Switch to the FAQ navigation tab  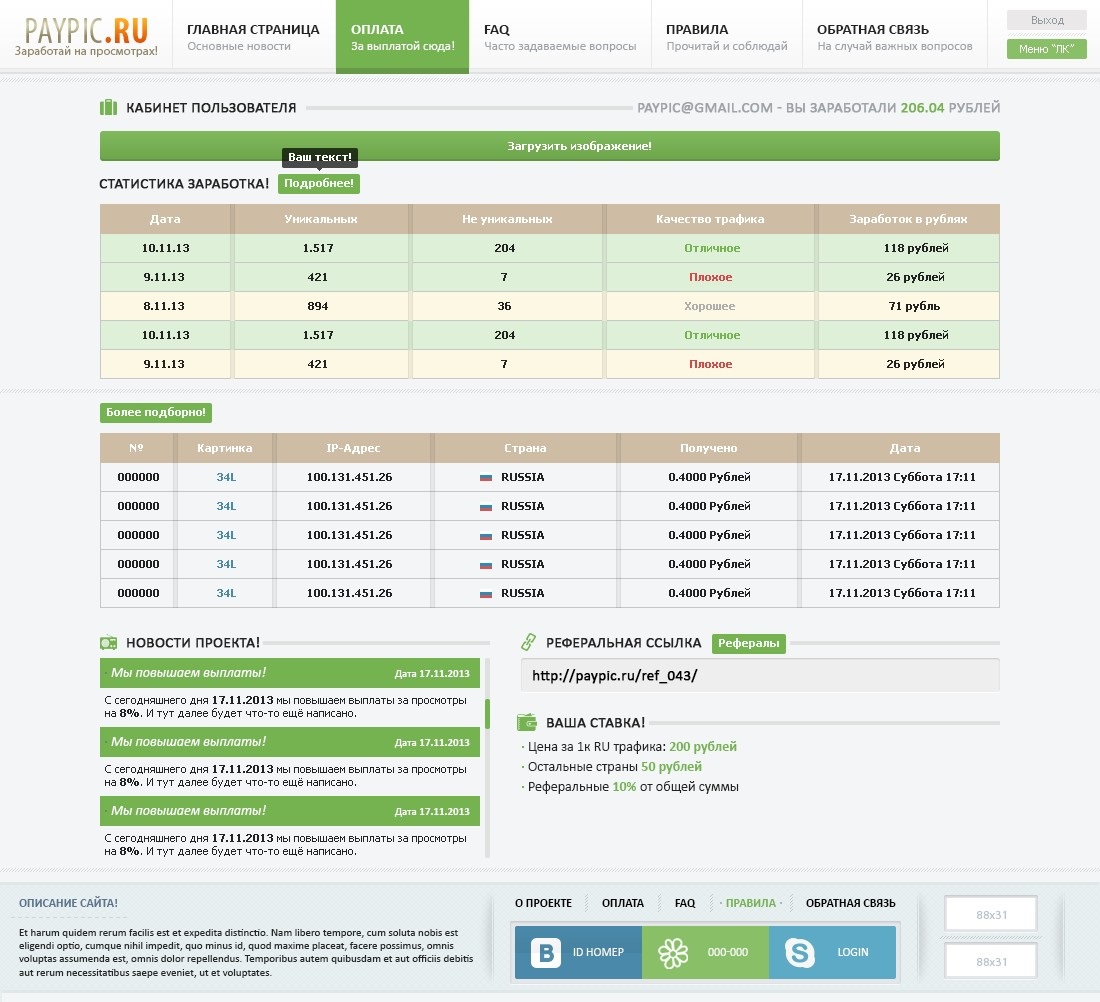tap(559, 37)
